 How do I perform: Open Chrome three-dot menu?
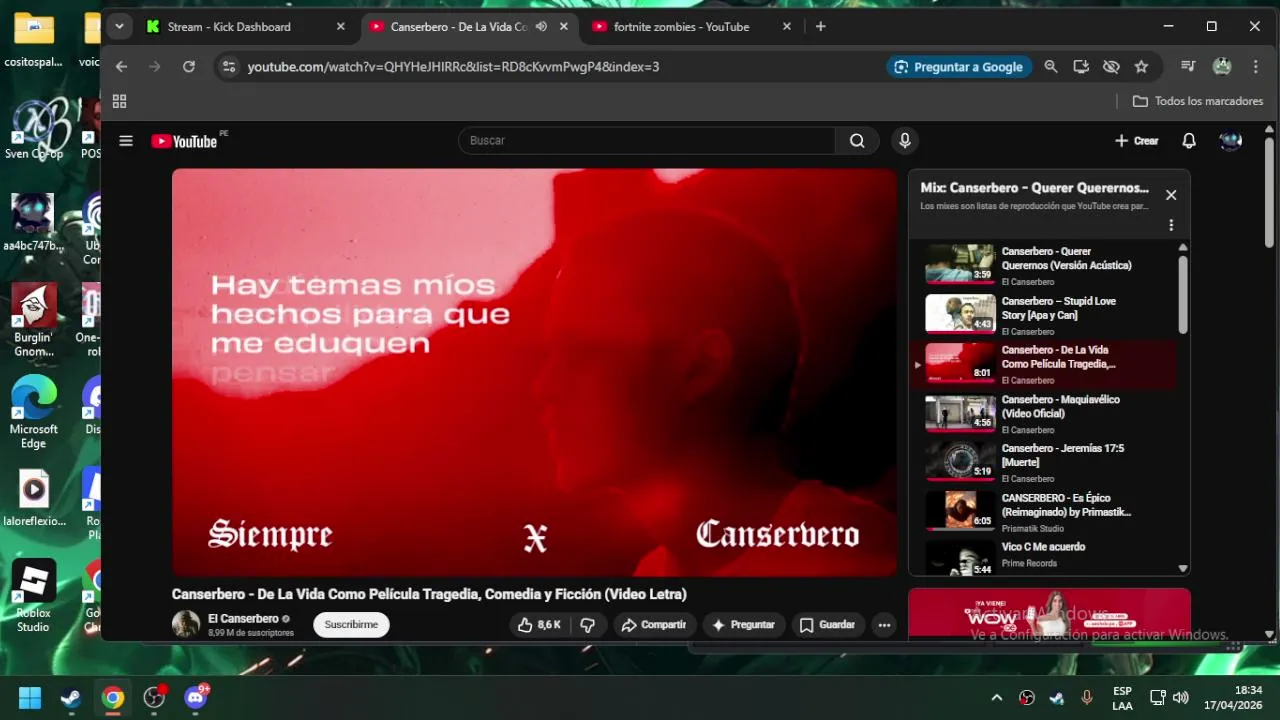(x=1256, y=67)
